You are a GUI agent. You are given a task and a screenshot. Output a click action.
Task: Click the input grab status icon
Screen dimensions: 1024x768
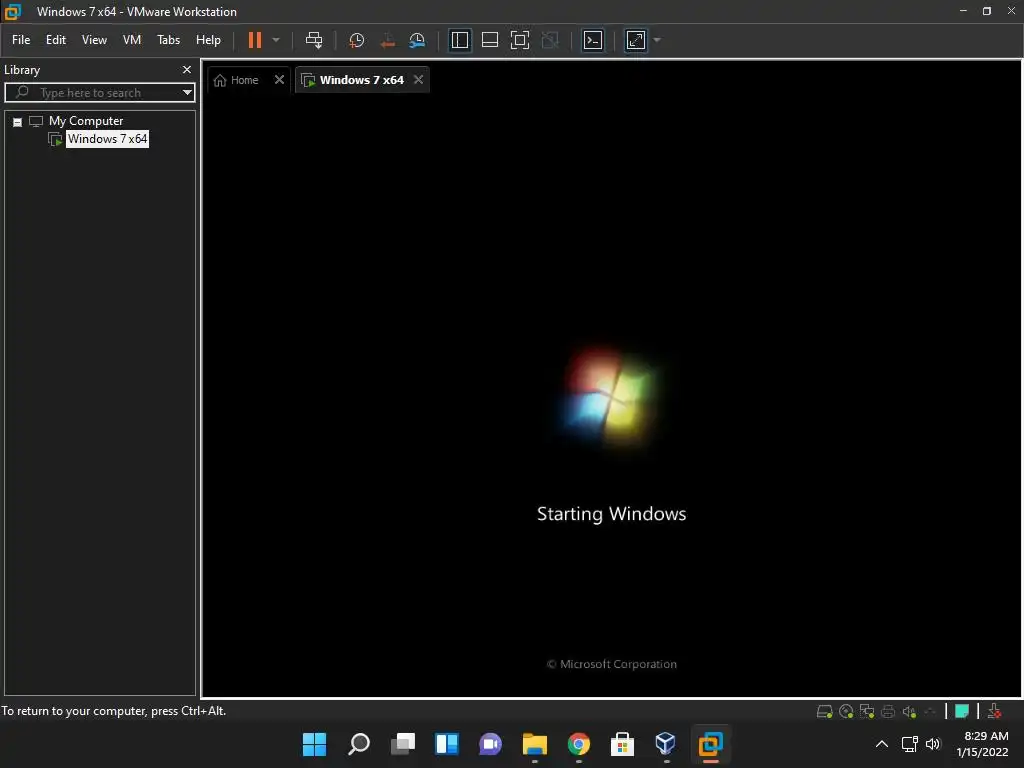coord(994,711)
